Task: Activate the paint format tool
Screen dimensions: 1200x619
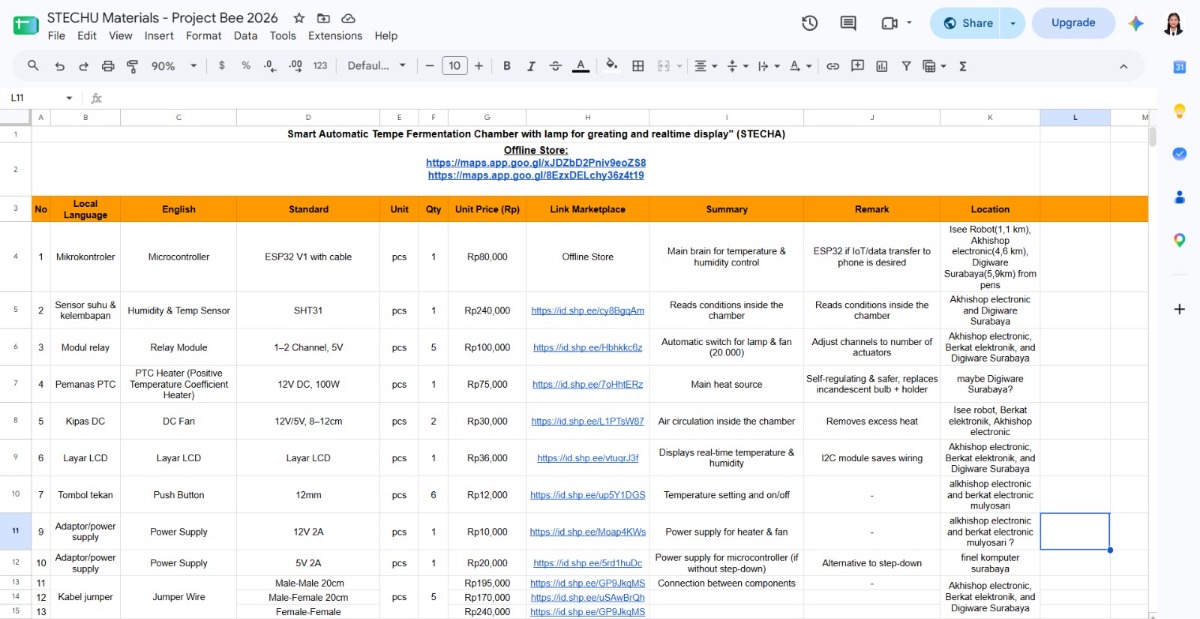Action: click(132, 66)
